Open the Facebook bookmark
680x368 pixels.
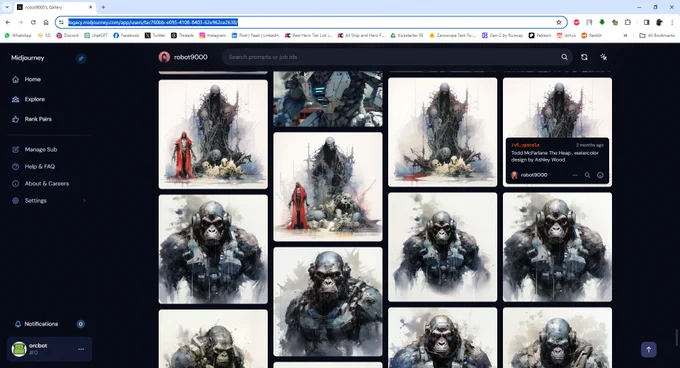tap(126, 35)
